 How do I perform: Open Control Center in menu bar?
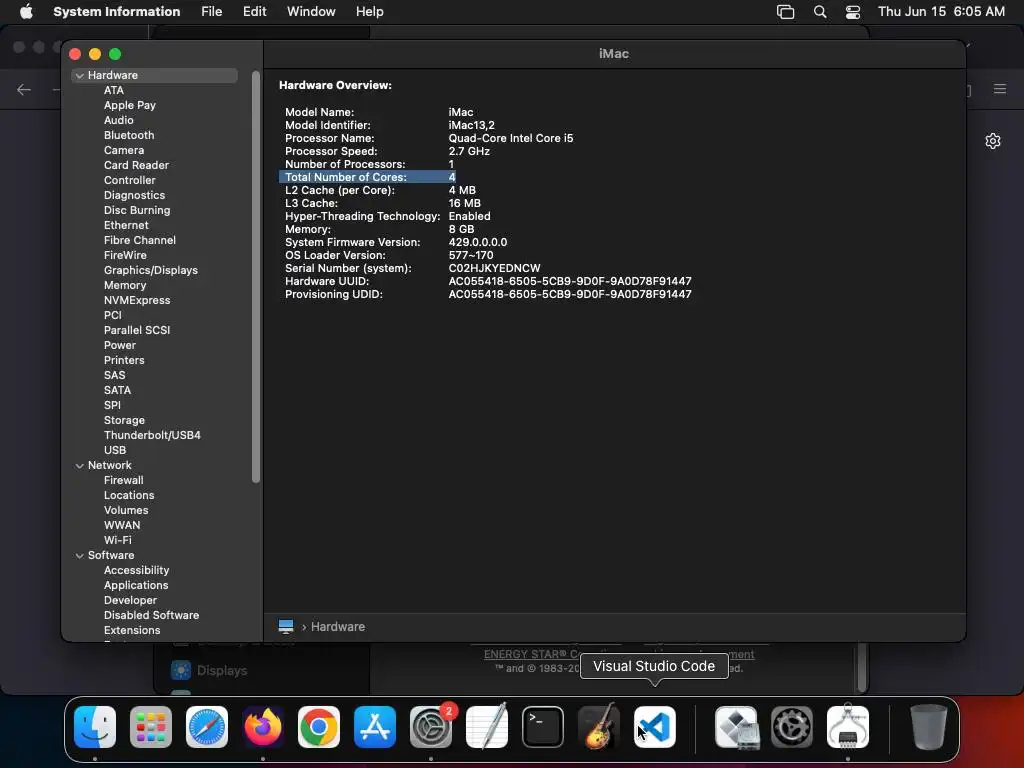click(x=853, y=12)
